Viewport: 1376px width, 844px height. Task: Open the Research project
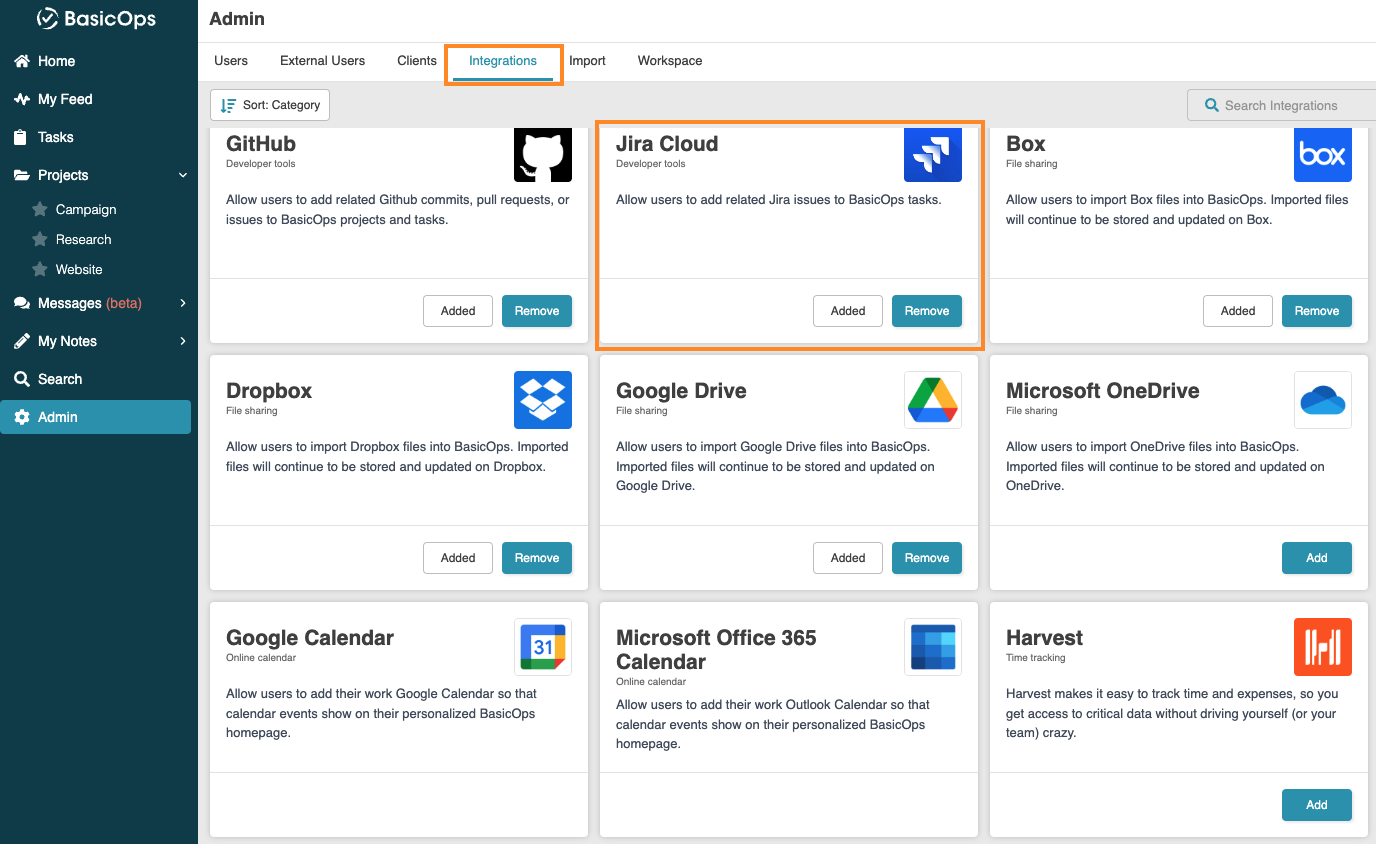point(84,239)
